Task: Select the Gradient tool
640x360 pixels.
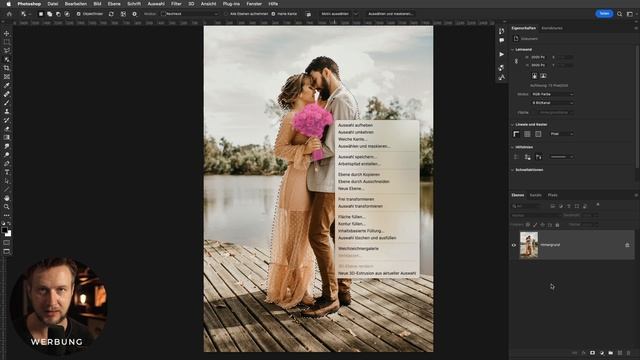Action: click(x=7, y=138)
